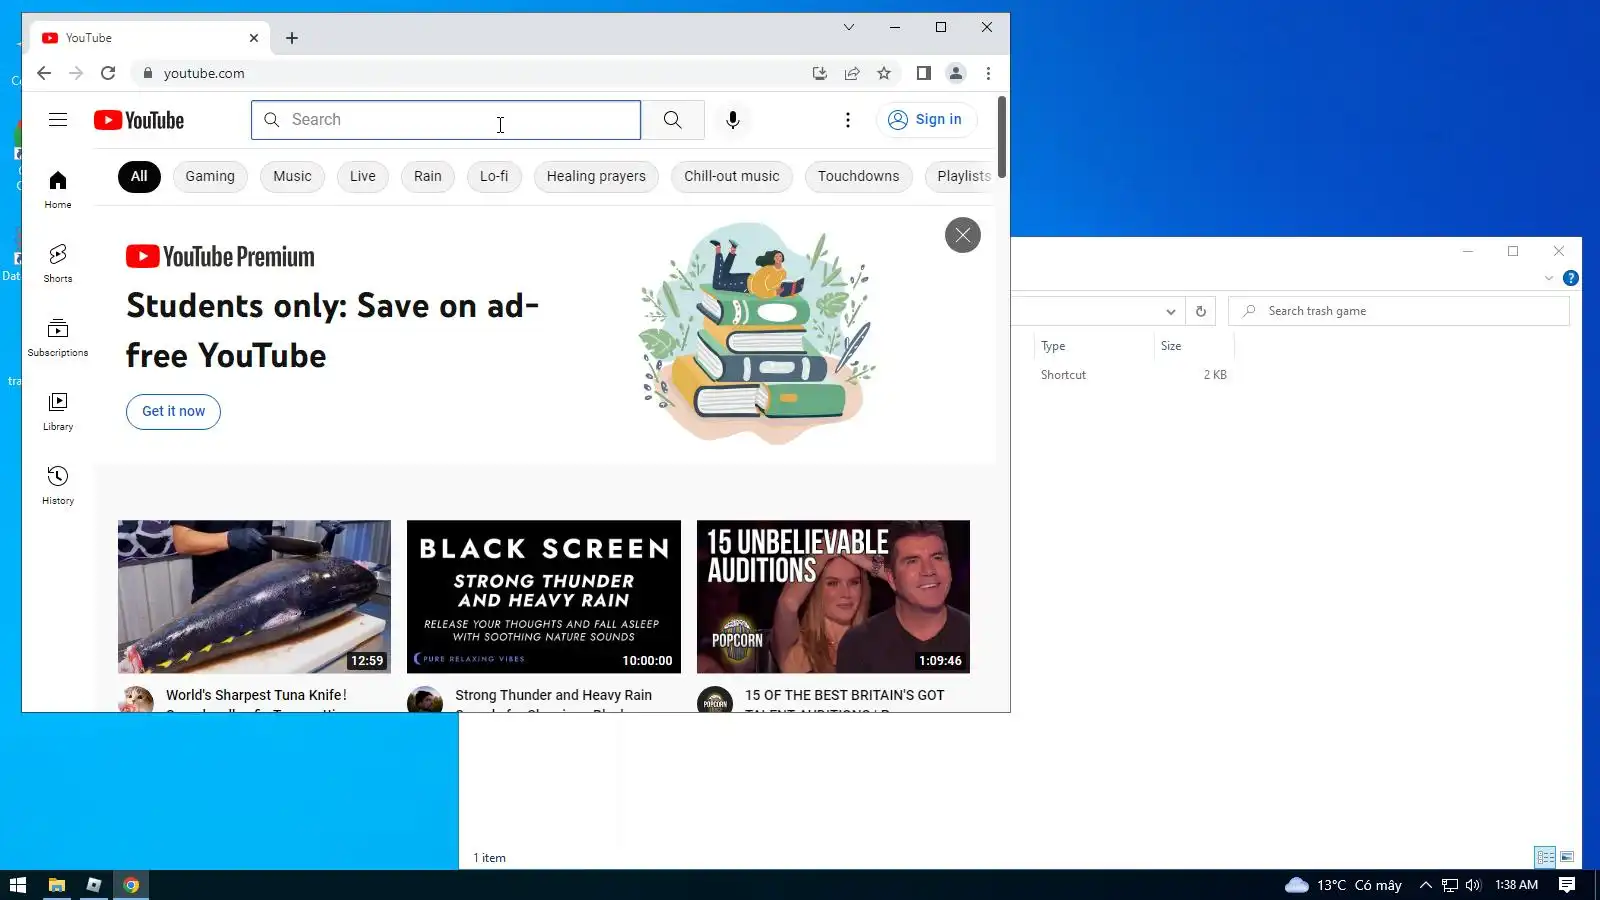The width and height of the screenshot is (1600, 900).
Task: Open Chrome tab search dropdown
Action: pyautogui.click(x=849, y=27)
